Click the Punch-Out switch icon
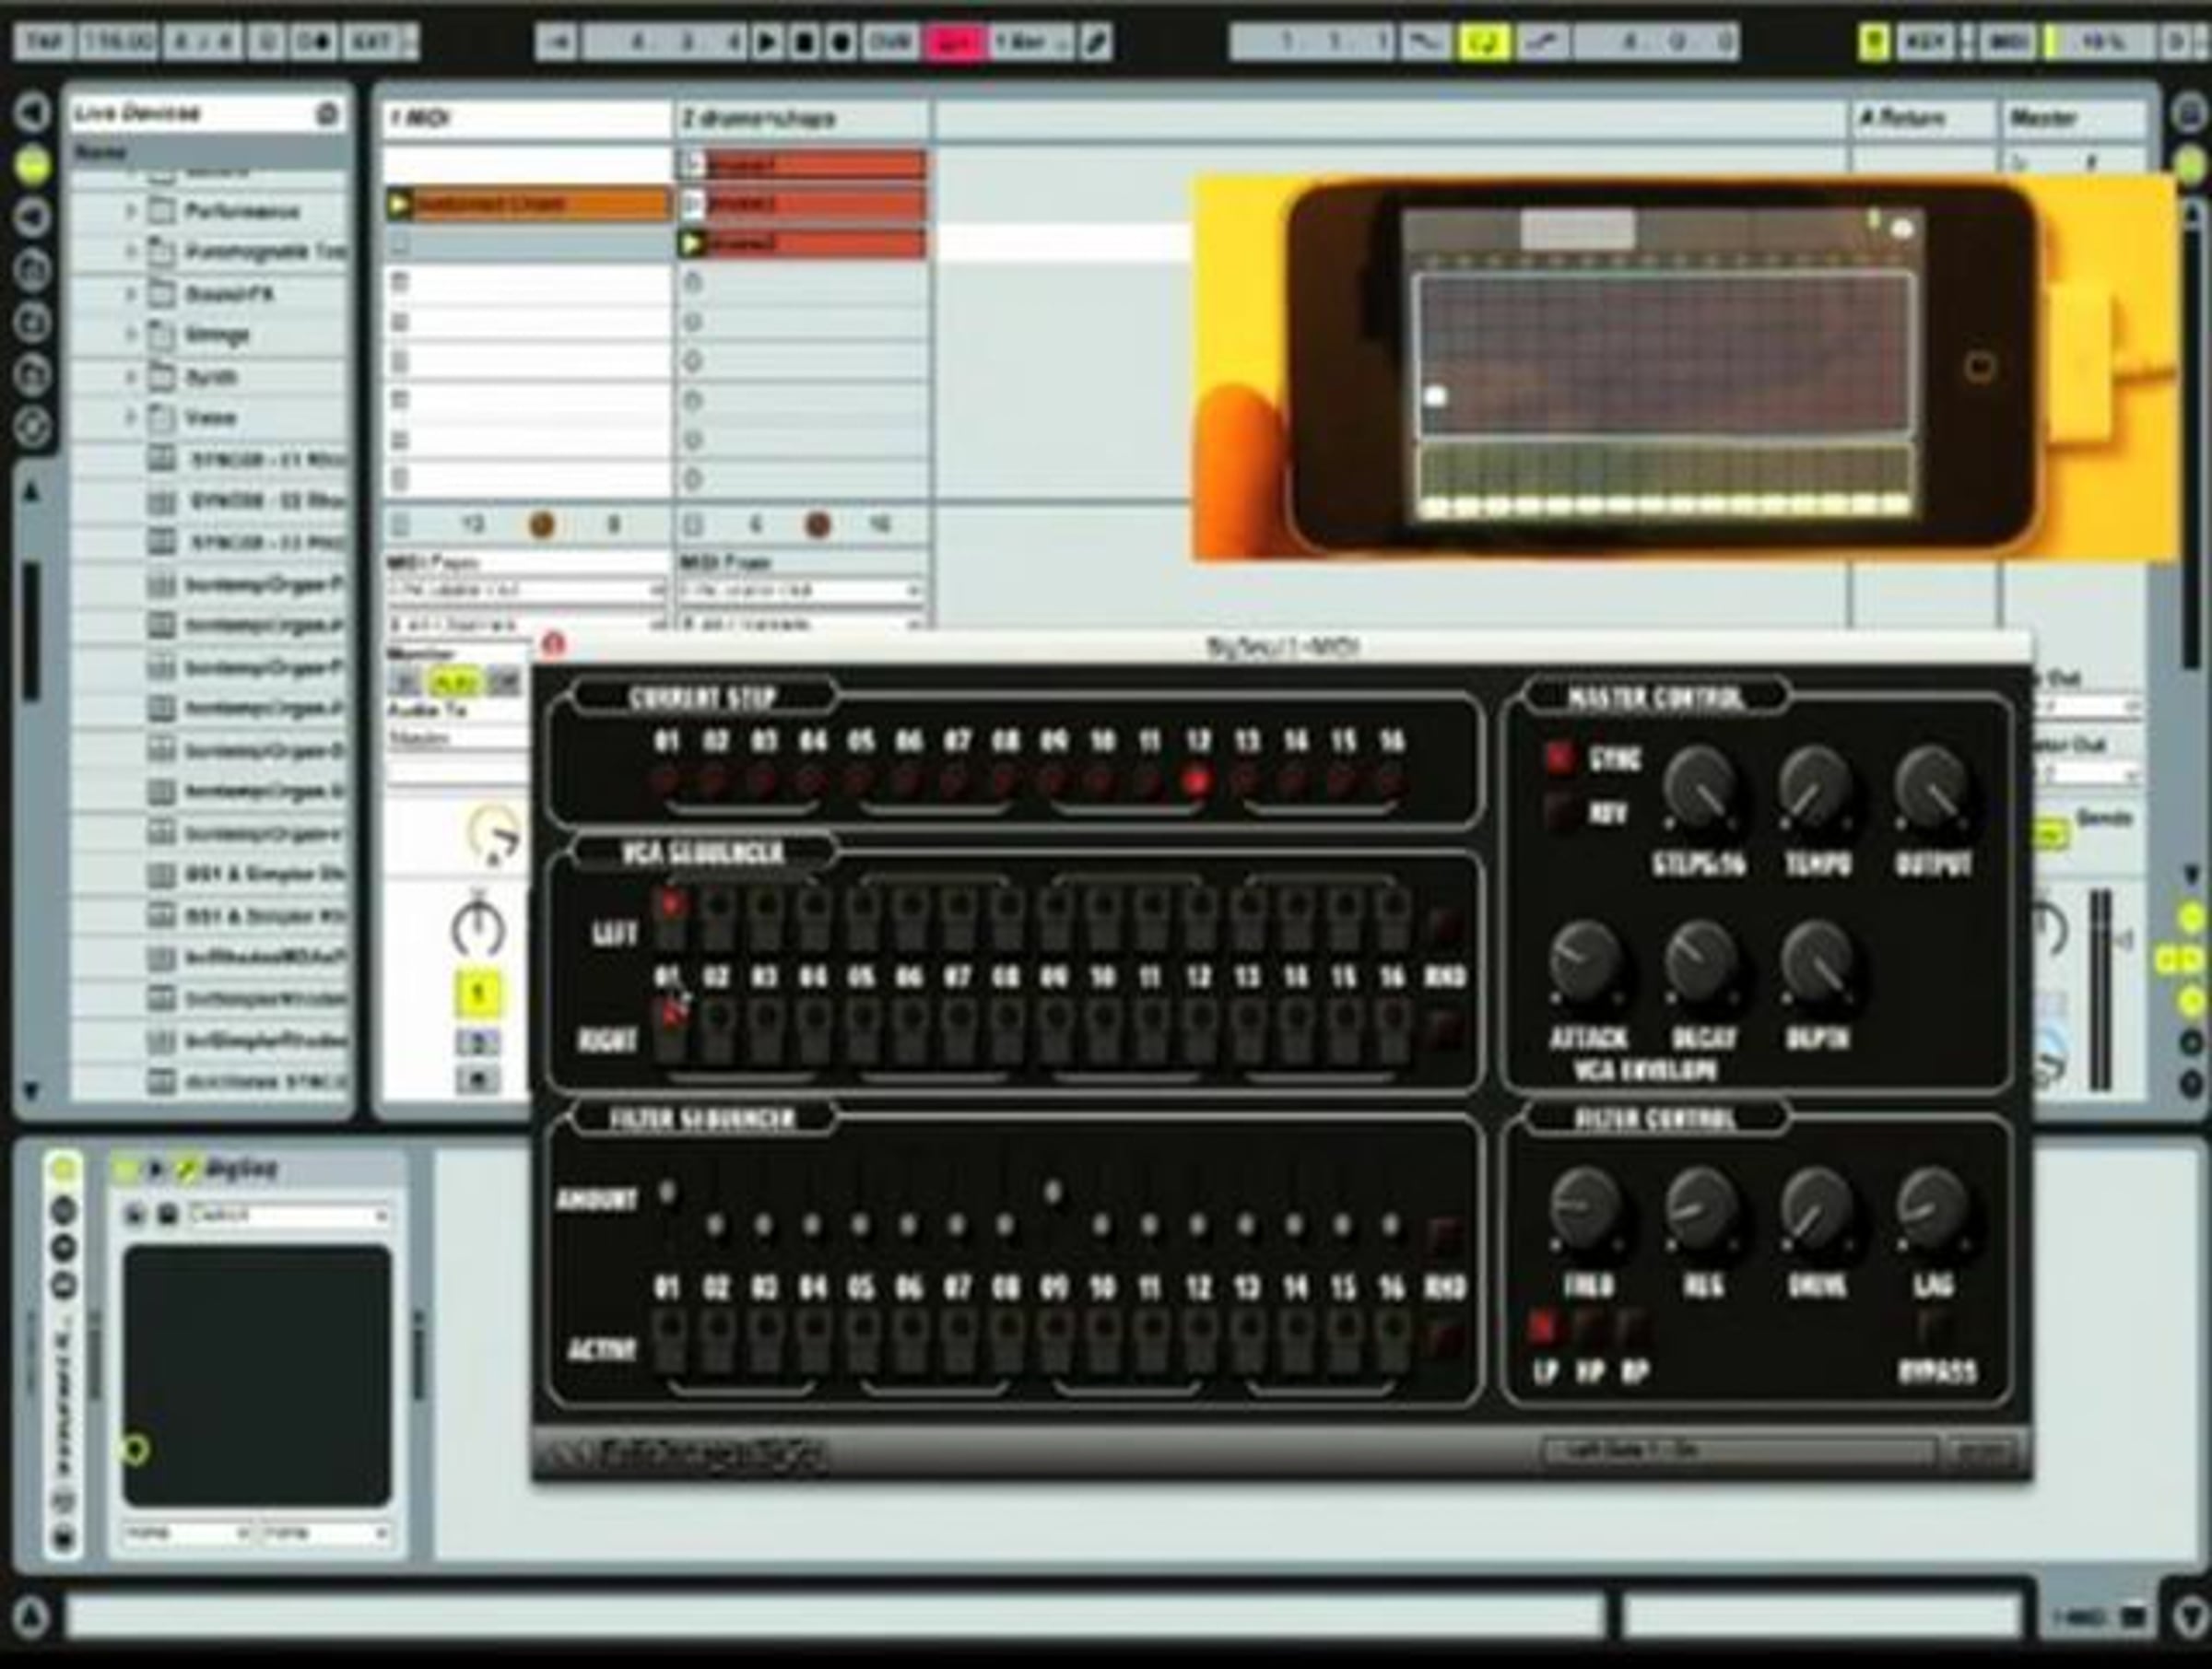 point(1543,42)
